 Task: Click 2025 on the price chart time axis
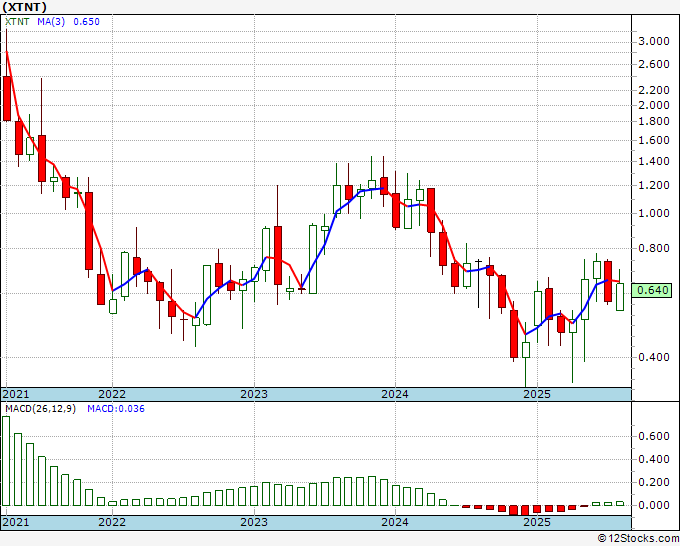(x=536, y=394)
